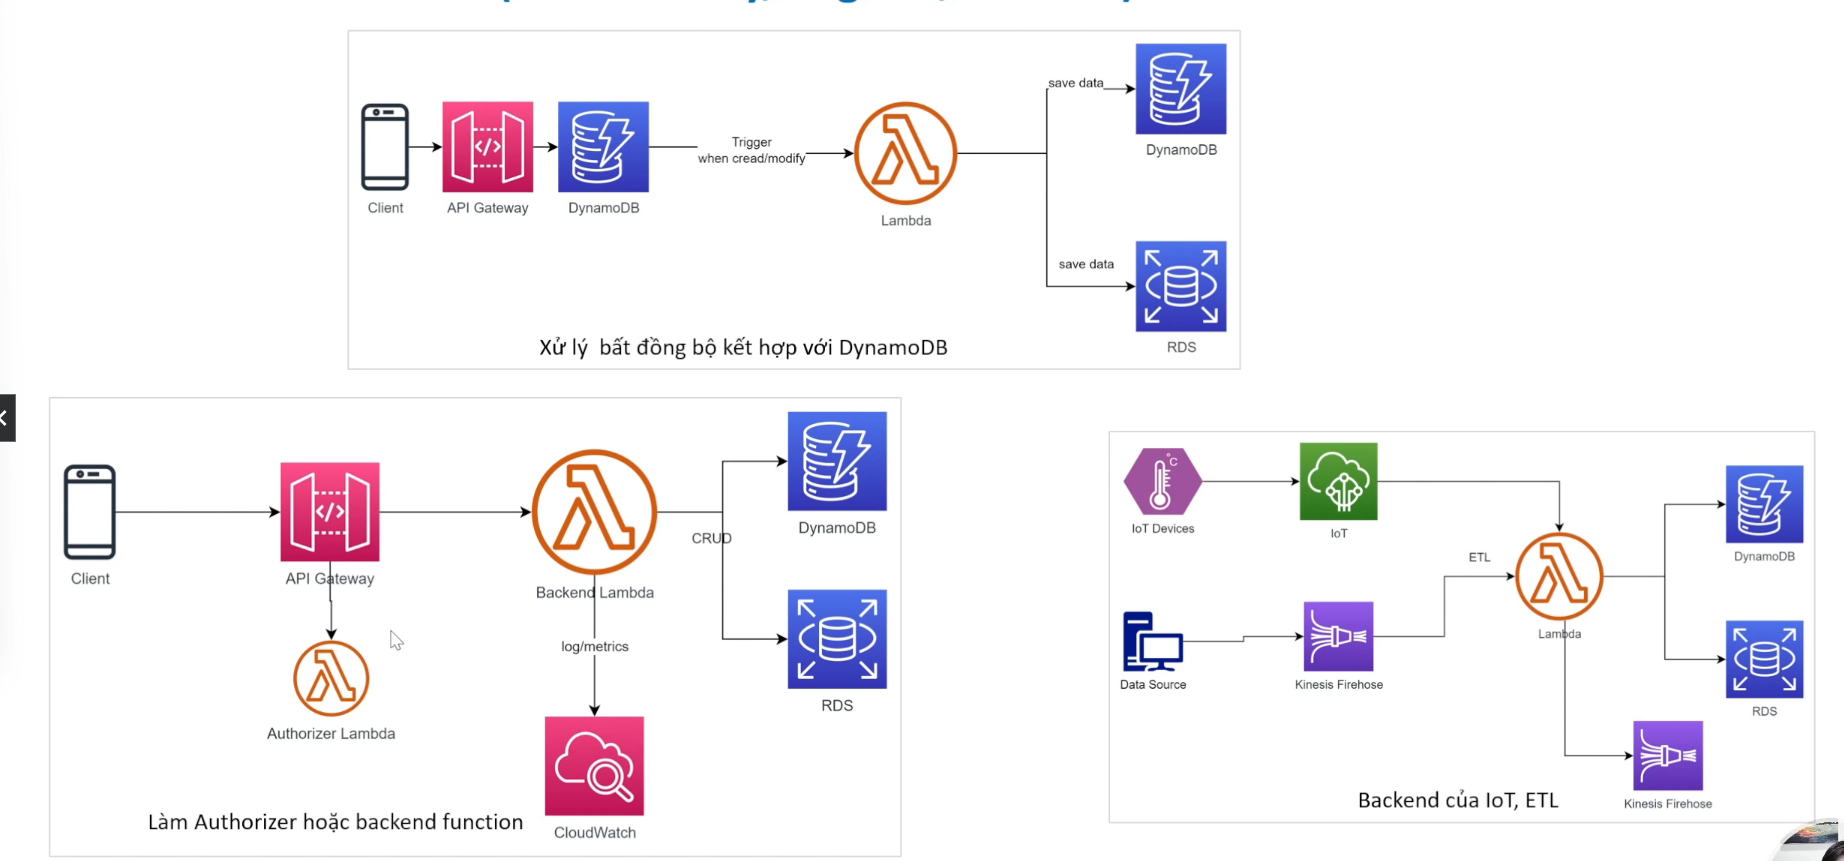The image size is (1844, 861).
Task: Select the DynamoDB icon connected to the CRUD arrow
Action: pyautogui.click(x=837, y=461)
